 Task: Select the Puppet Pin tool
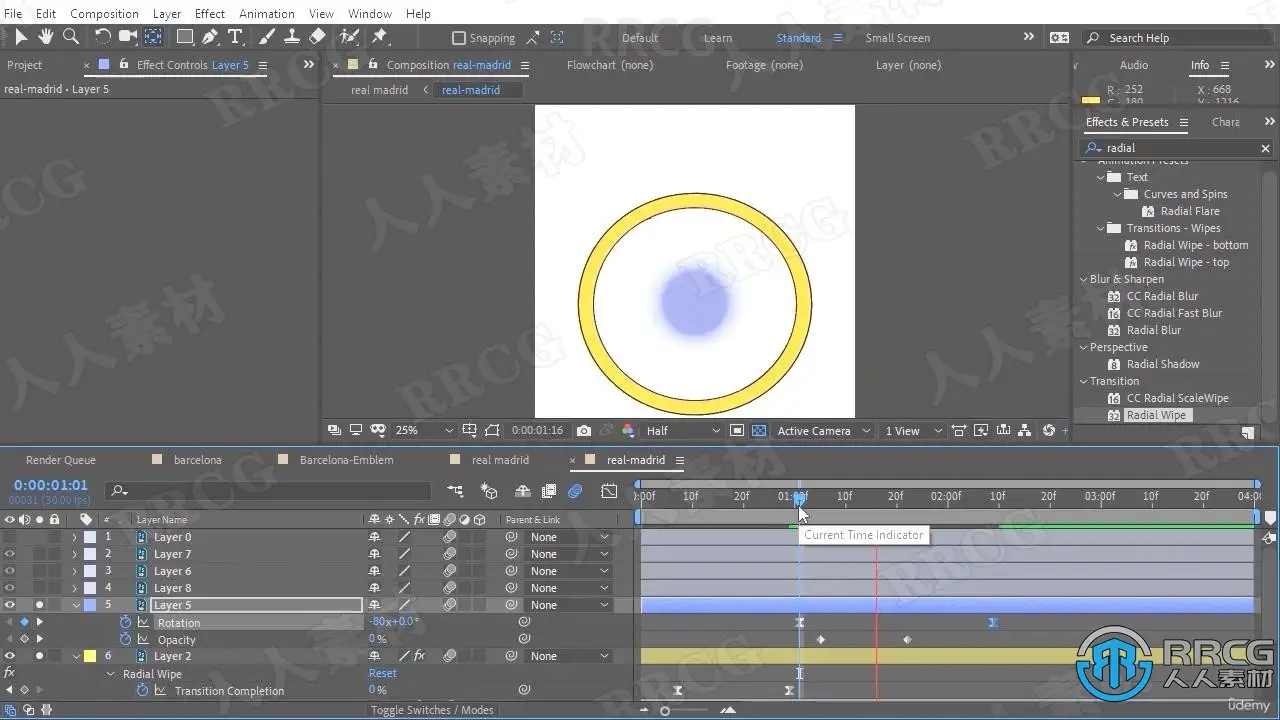380,37
